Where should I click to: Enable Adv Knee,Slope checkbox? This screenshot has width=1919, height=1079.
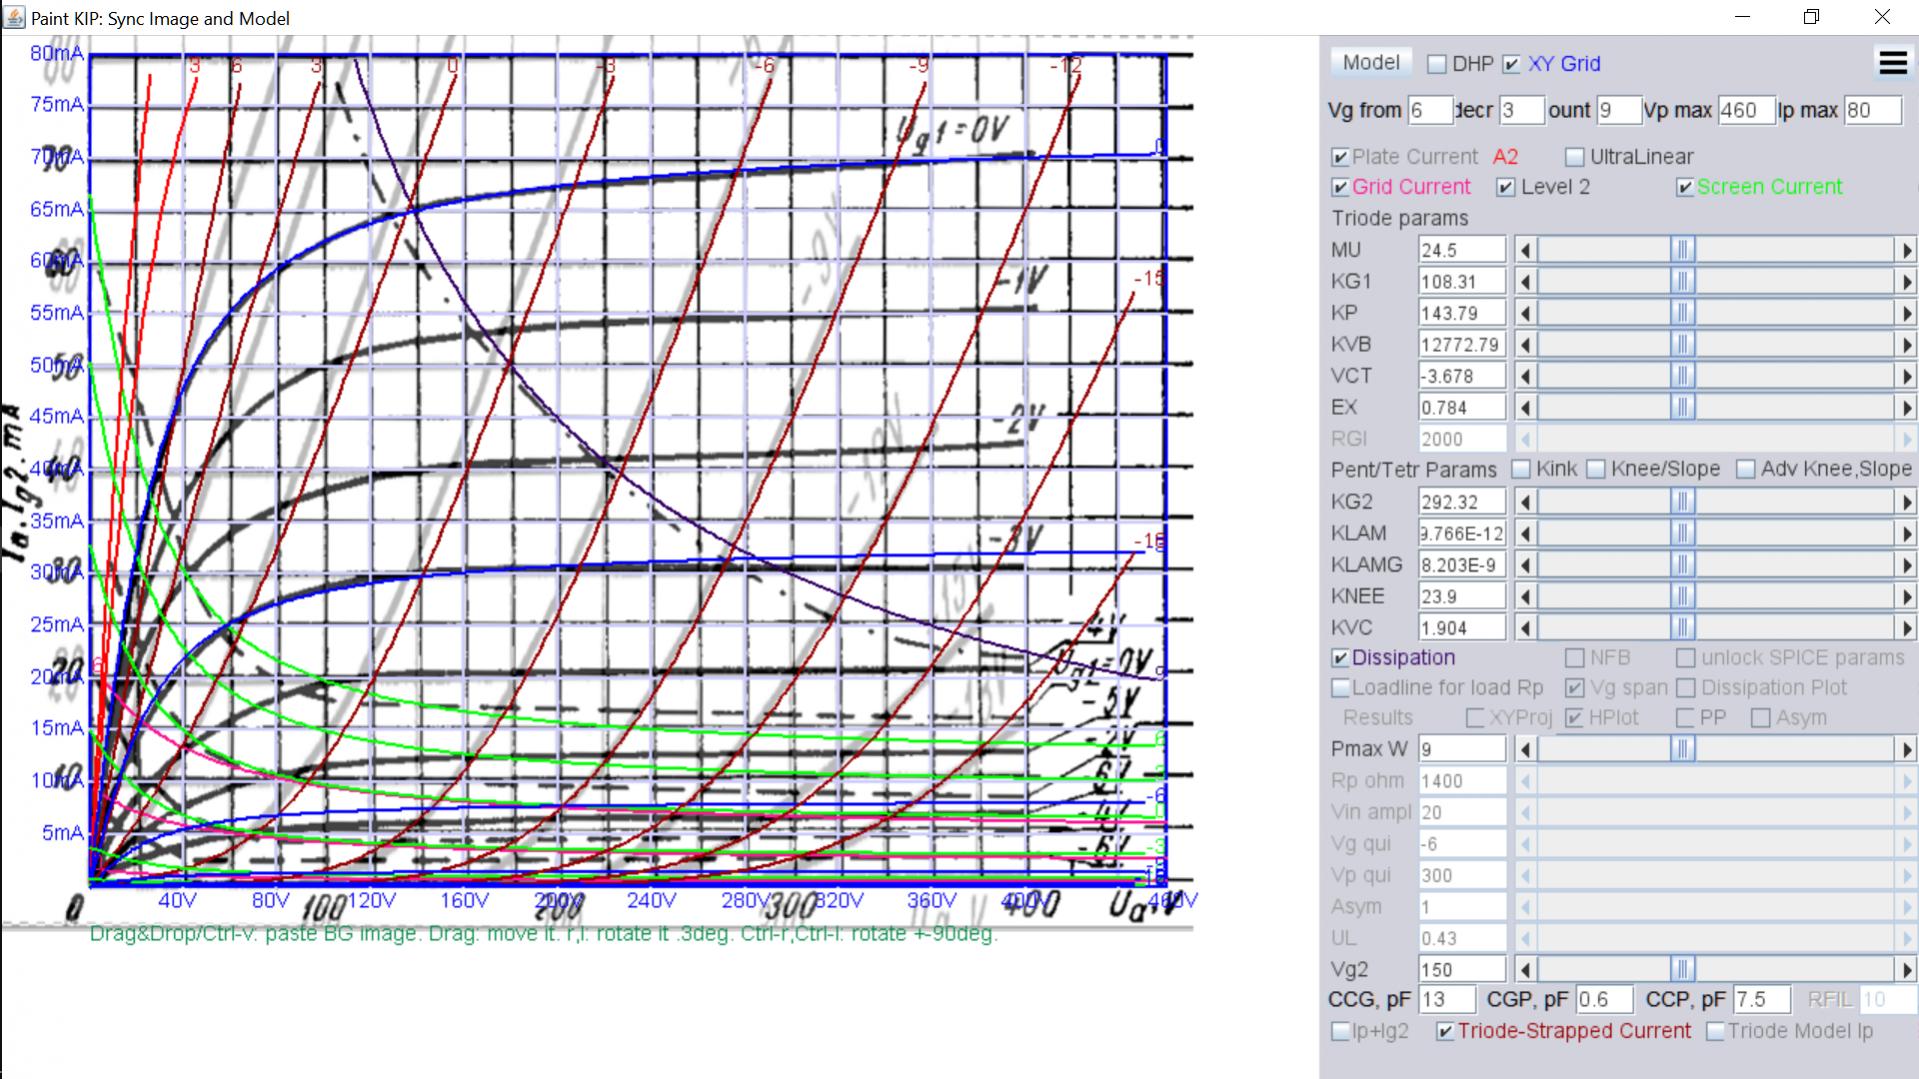[x=1746, y=469]
